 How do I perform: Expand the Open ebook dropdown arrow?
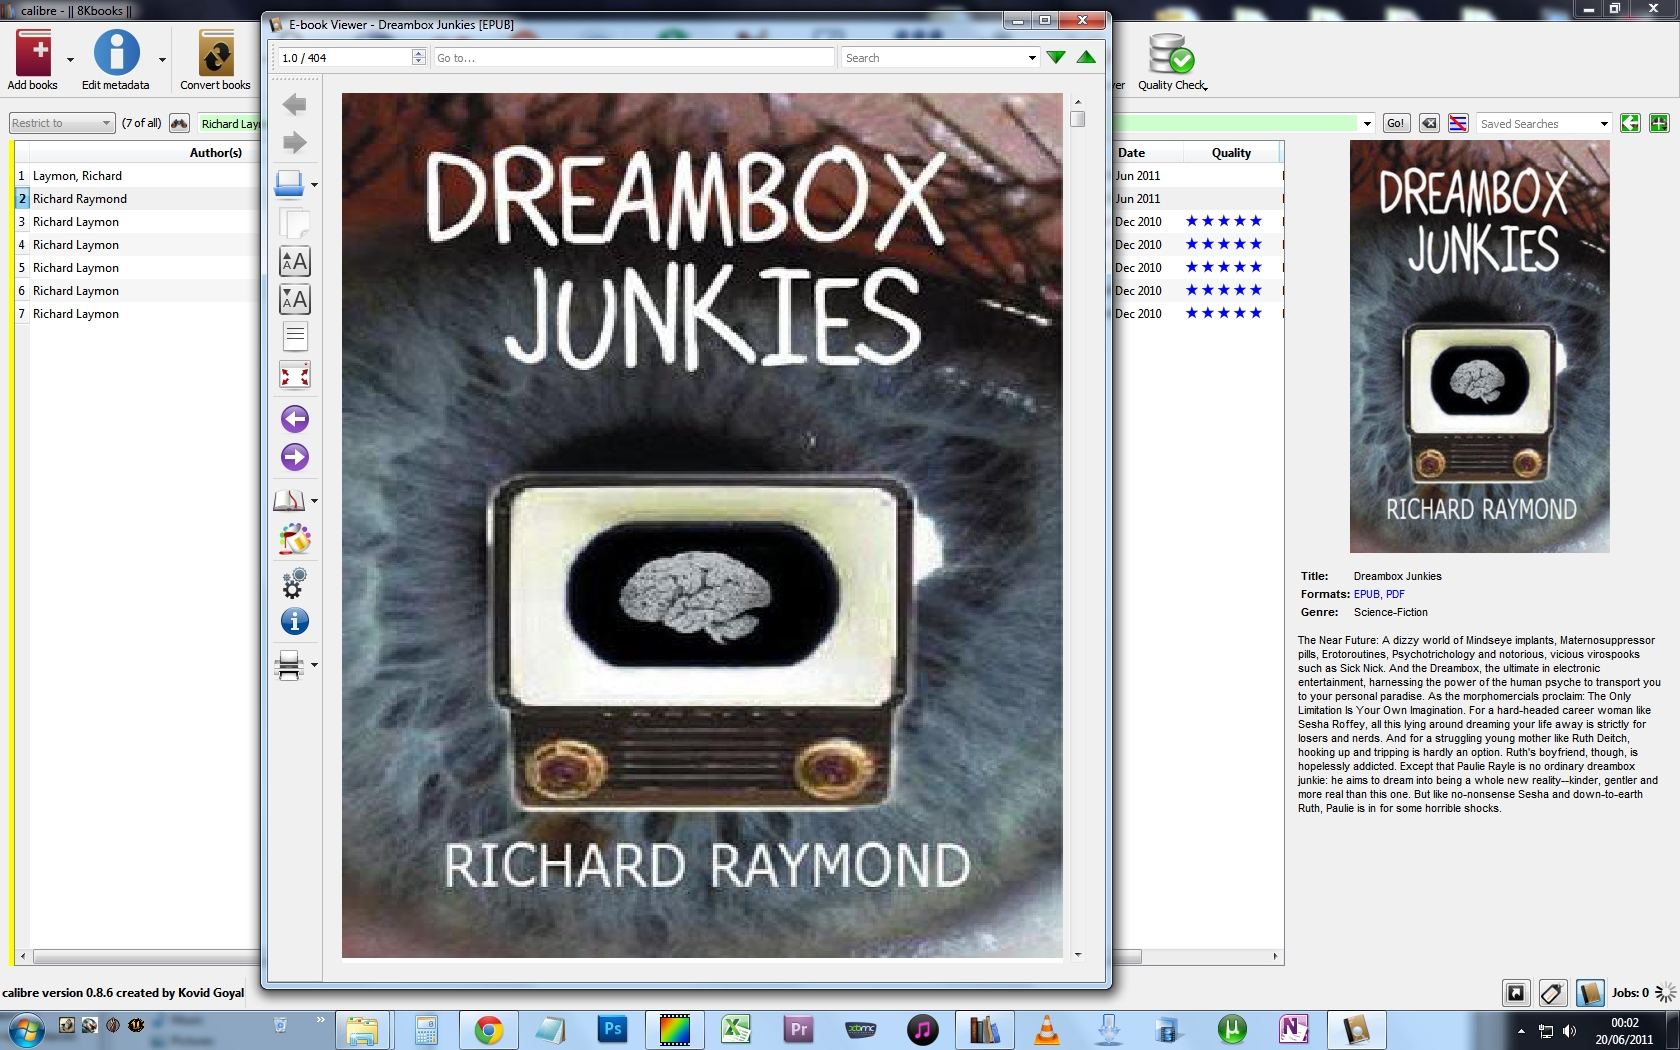(314, 184)
